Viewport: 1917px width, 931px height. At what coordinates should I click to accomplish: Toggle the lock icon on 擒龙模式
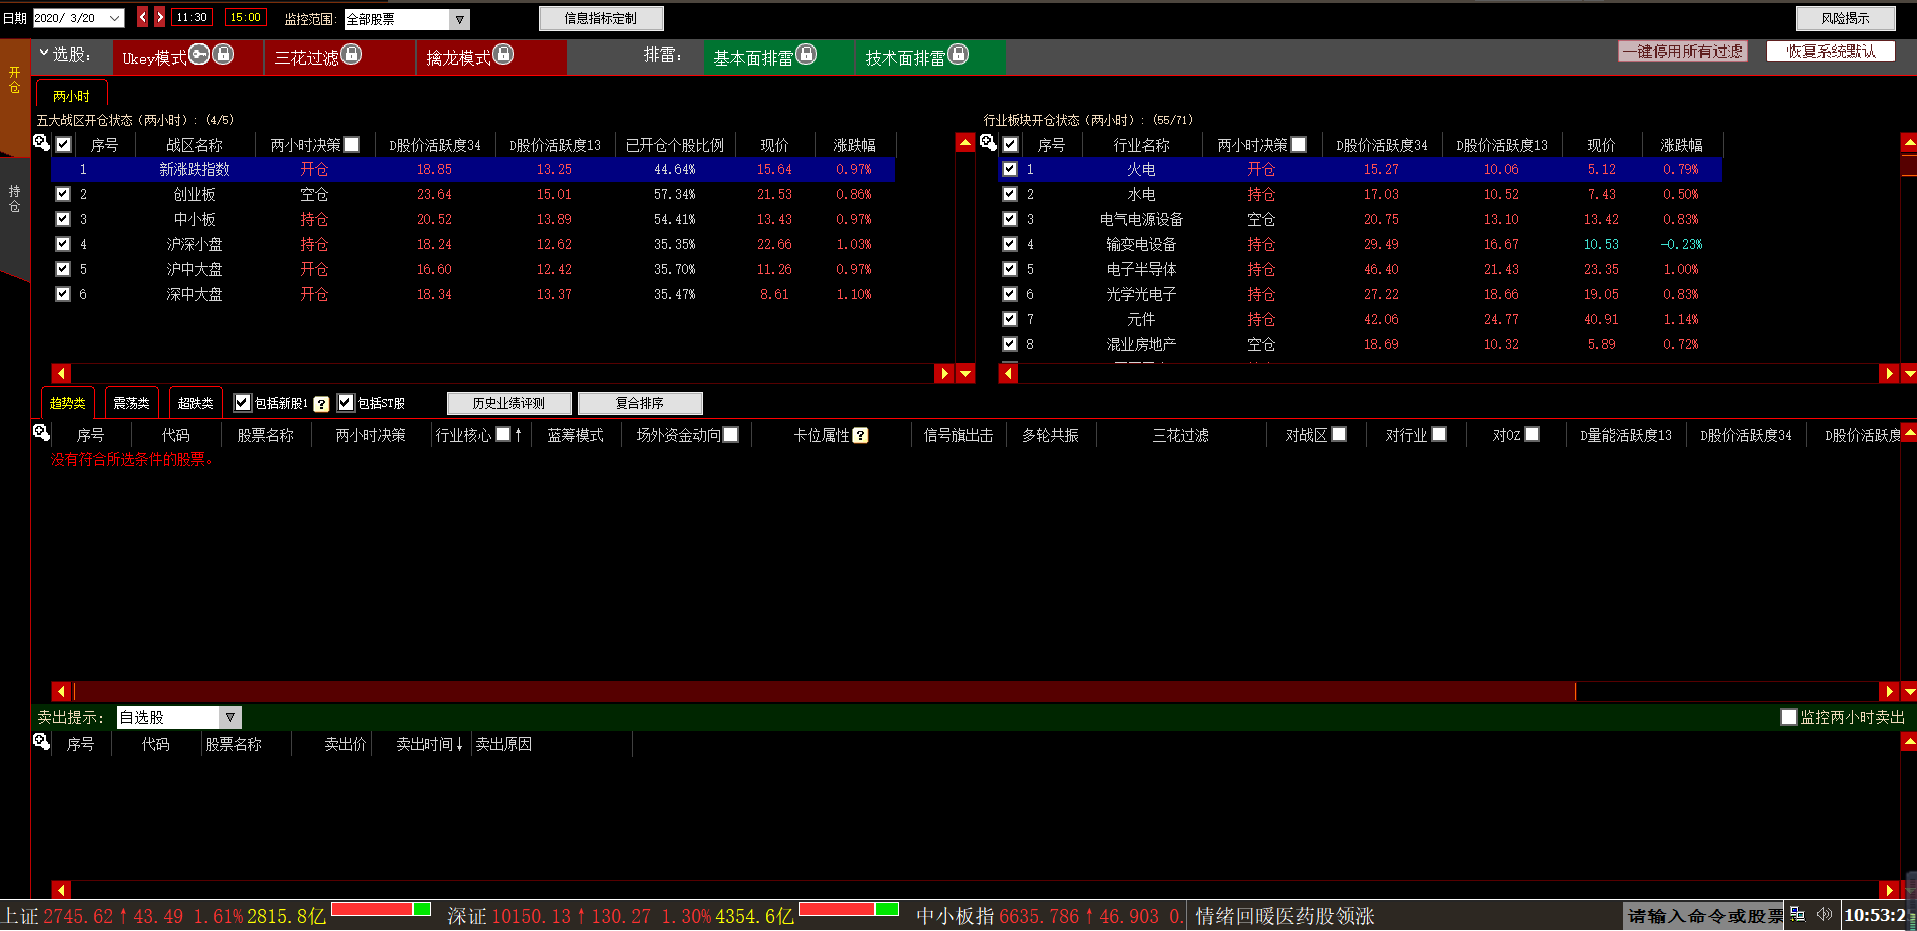[503, 55]
